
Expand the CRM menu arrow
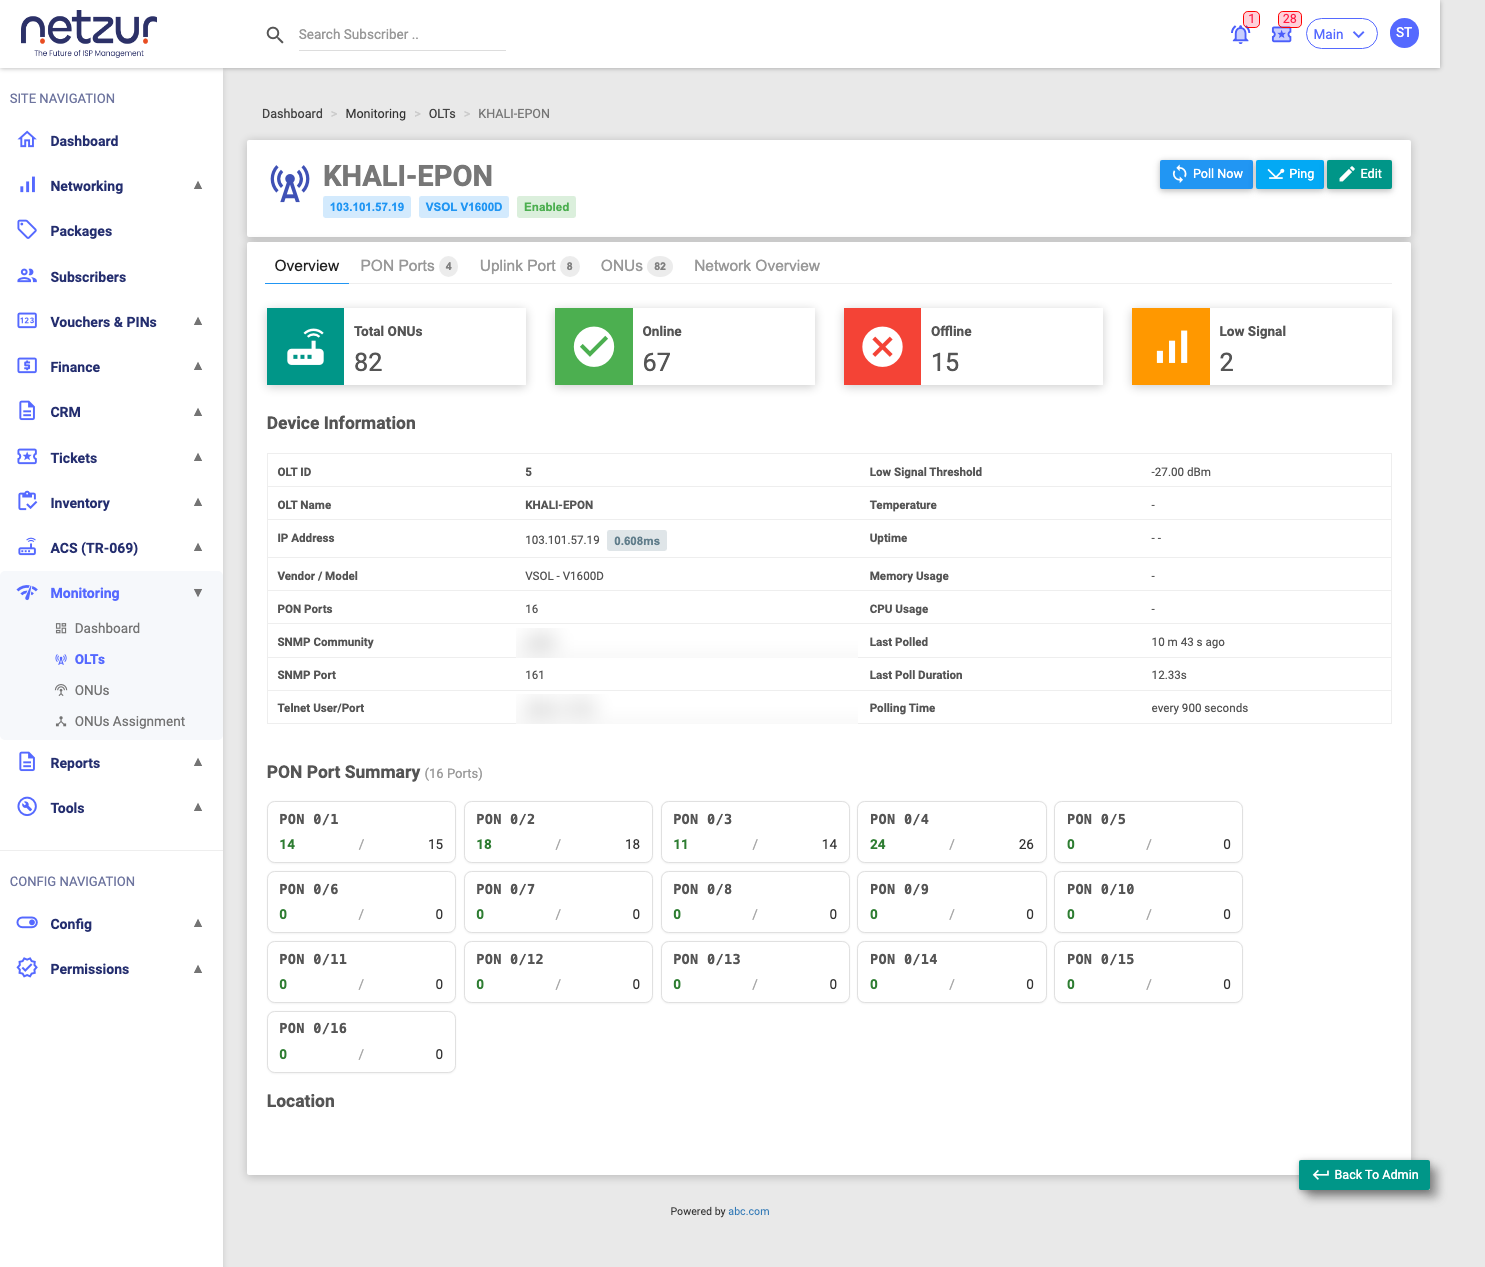(198, 411)
